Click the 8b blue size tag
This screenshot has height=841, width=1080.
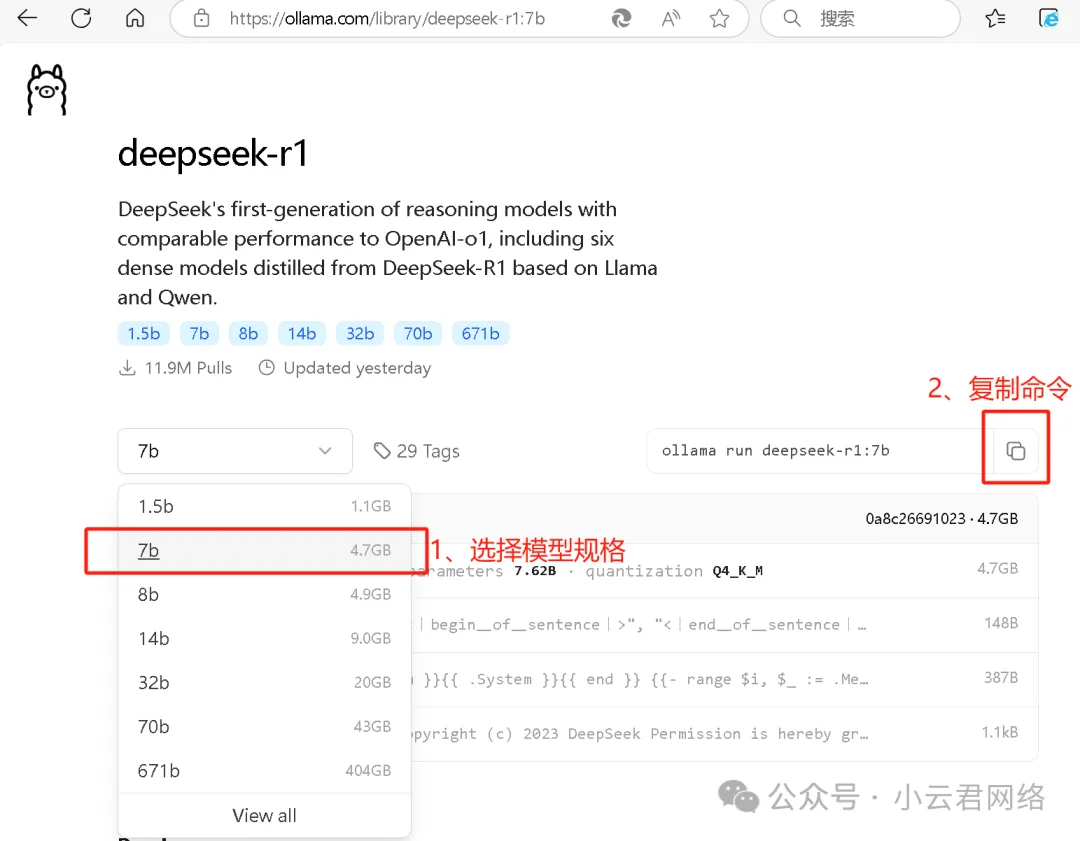point(249,334)
